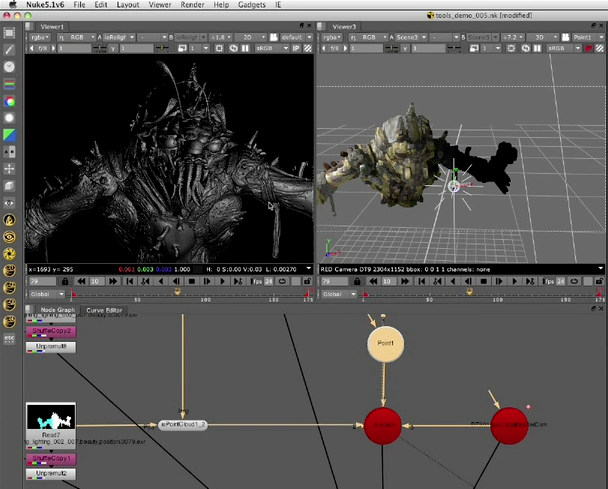Click Viewer1 region of interest icon

tap(219, 48)
